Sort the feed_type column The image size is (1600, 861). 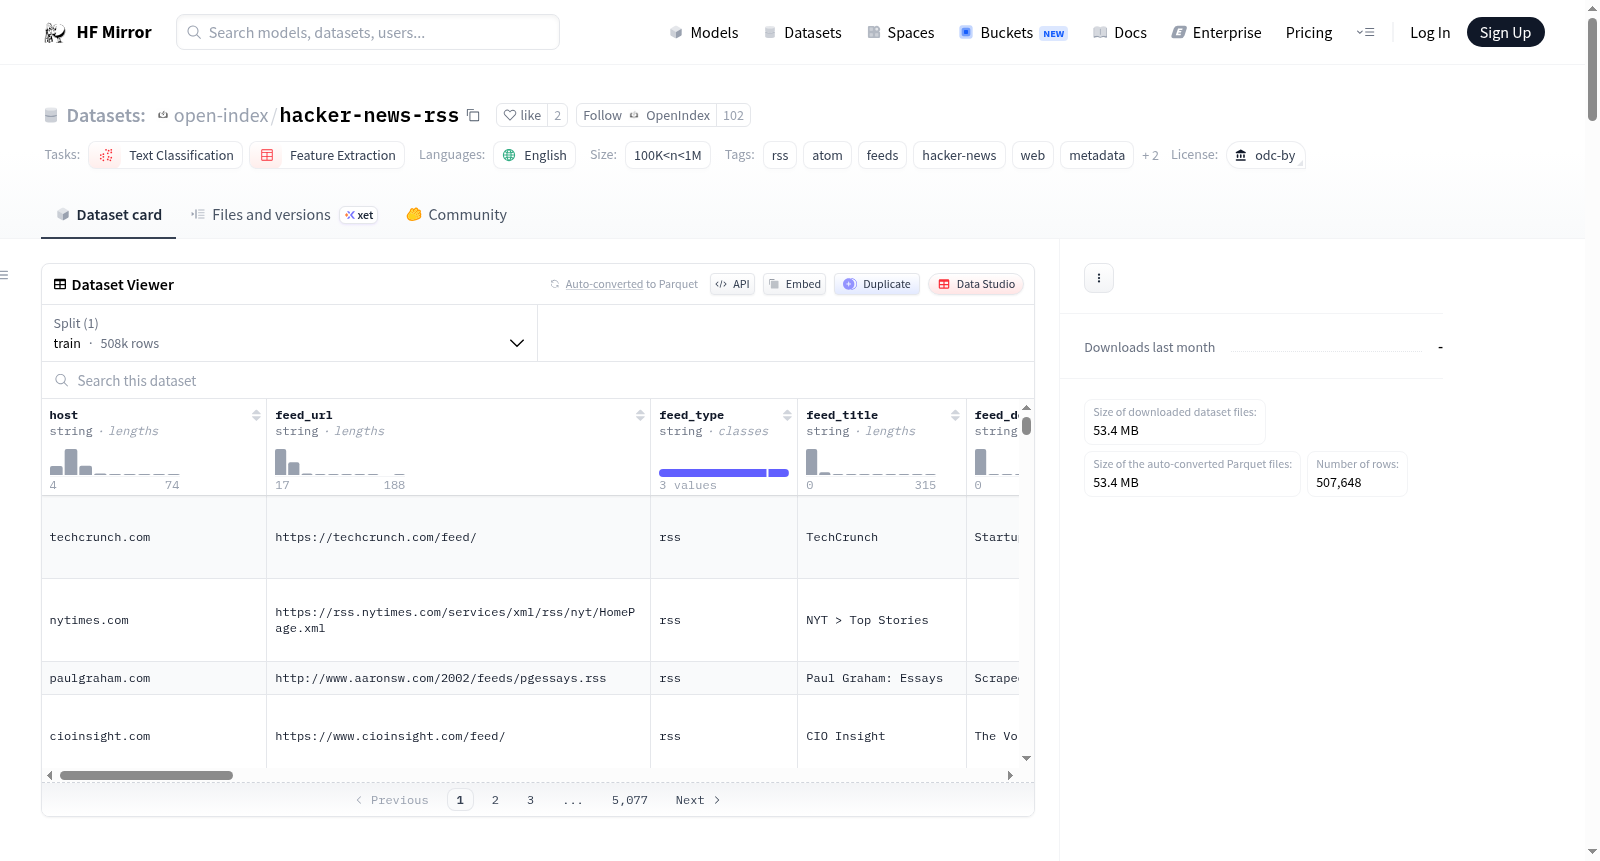click(787, 415)
